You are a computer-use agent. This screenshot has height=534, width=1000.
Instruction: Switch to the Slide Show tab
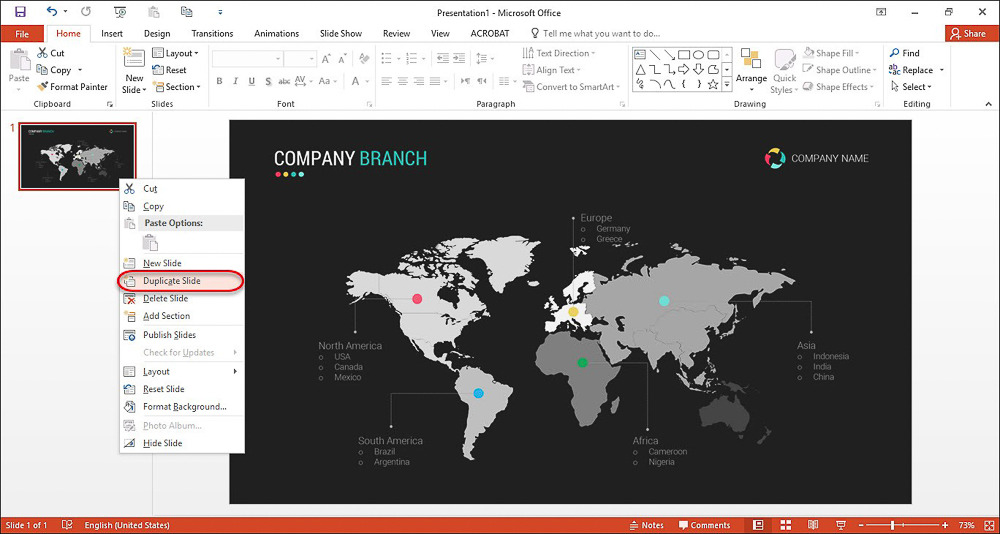point(341,34)
